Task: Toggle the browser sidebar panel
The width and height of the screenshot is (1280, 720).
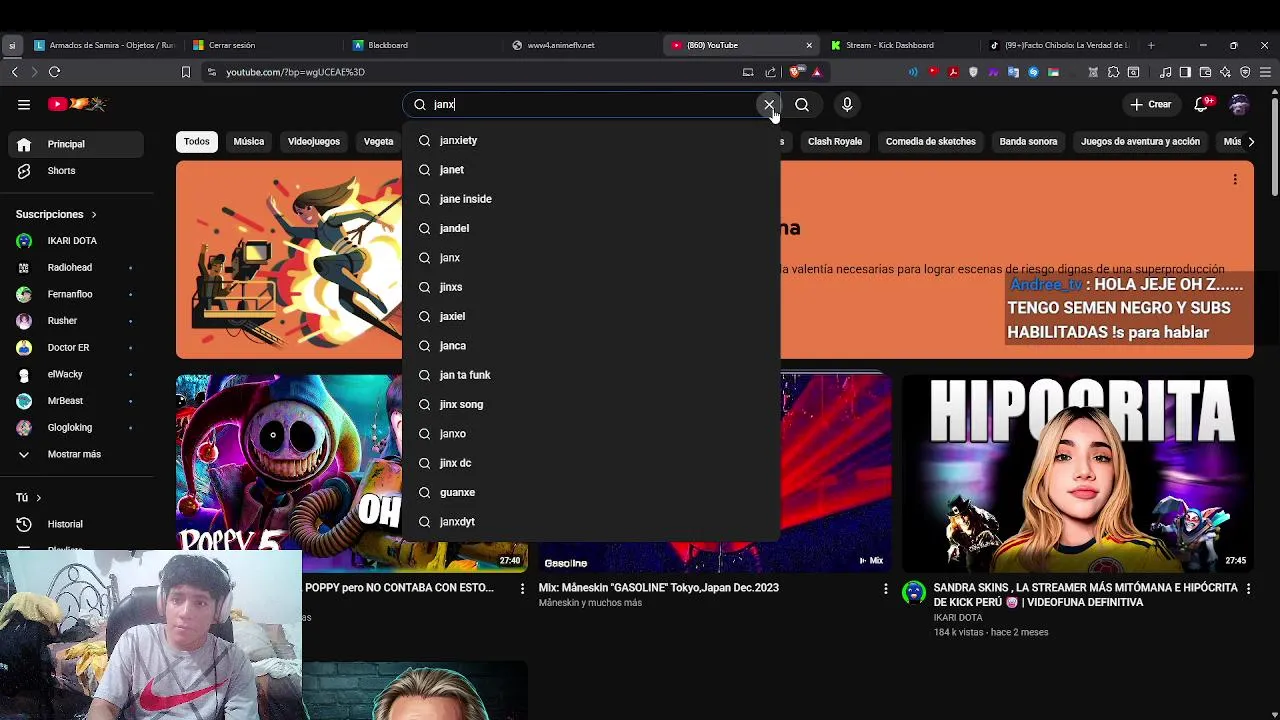Action: [x=1185, y=72]
